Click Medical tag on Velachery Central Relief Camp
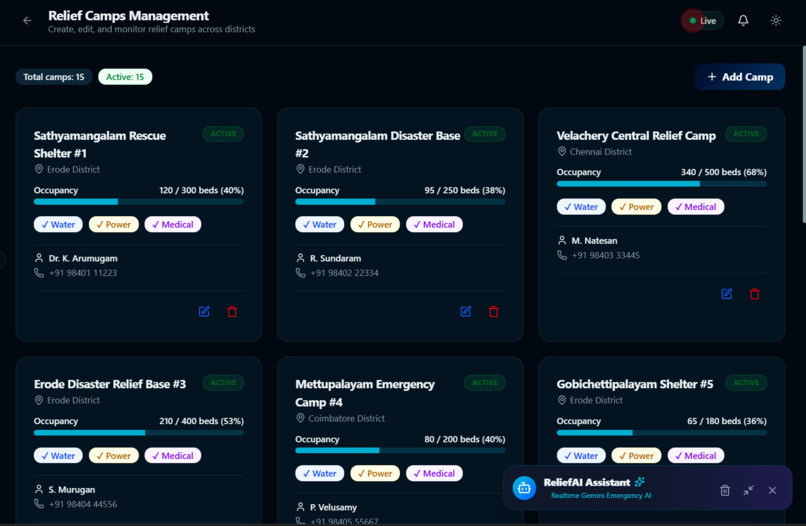The image size is (806, 526). 695,207
